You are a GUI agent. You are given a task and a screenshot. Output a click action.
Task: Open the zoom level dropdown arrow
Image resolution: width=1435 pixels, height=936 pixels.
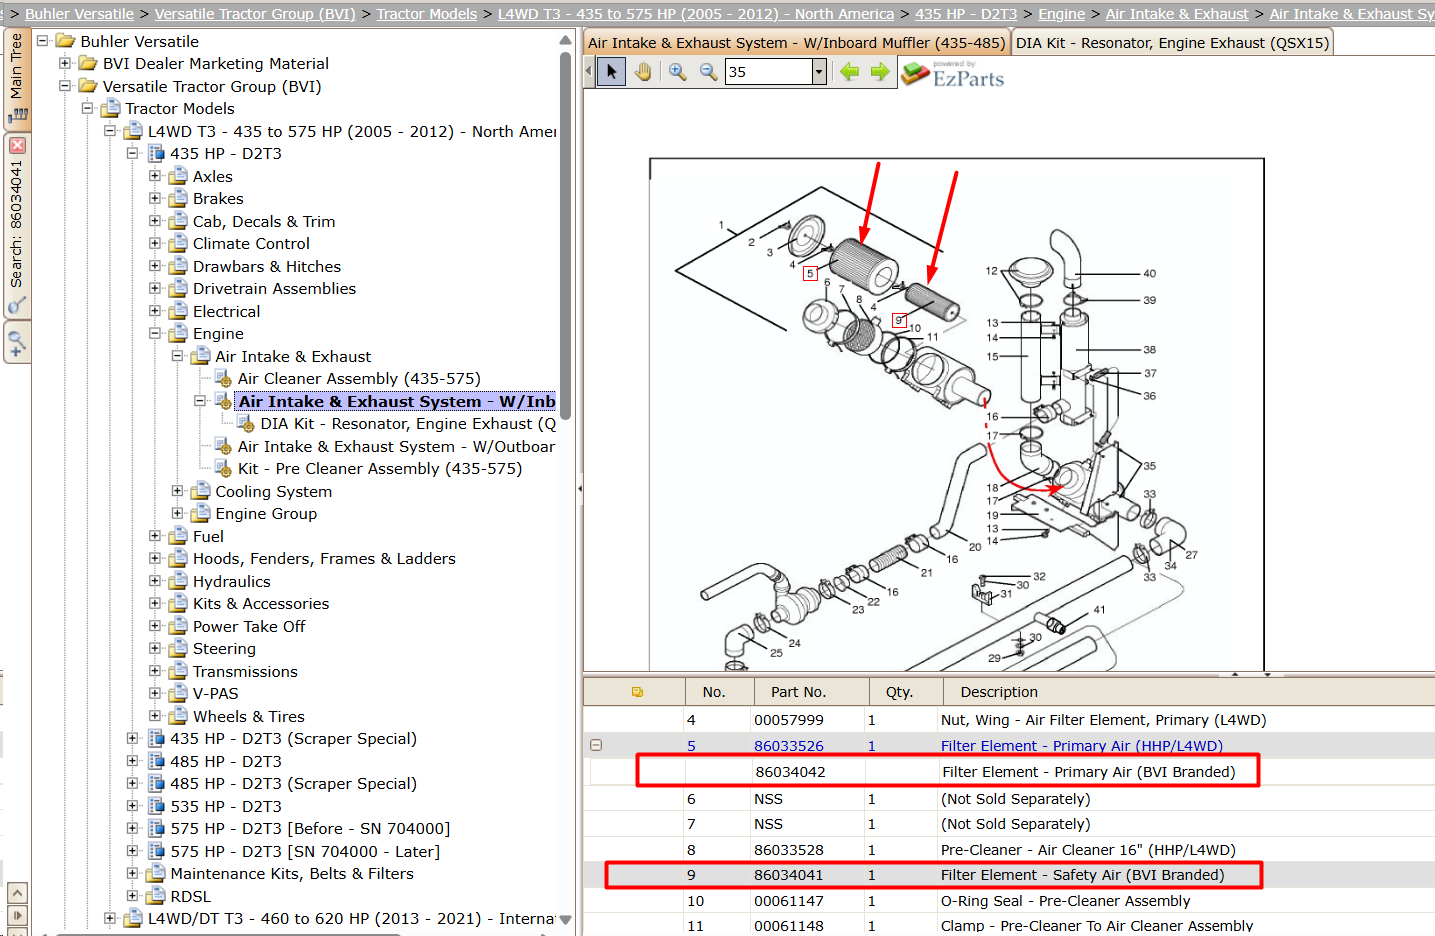[819, 72]
